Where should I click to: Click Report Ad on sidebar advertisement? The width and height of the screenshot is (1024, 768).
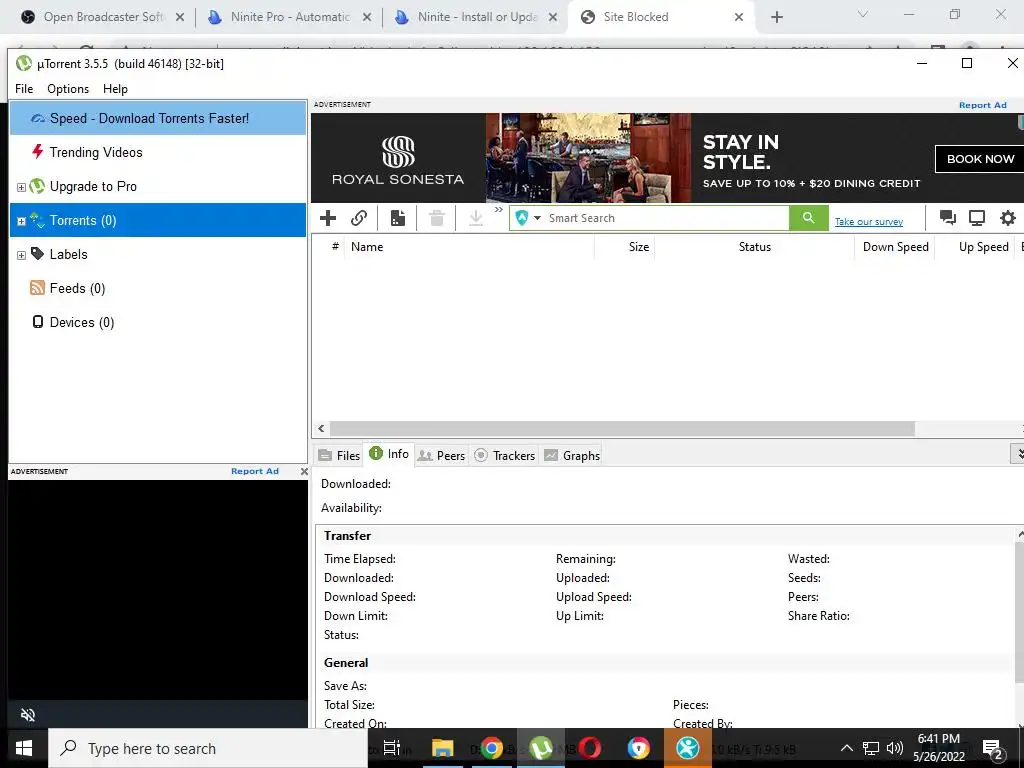click(x=255, y=471)
